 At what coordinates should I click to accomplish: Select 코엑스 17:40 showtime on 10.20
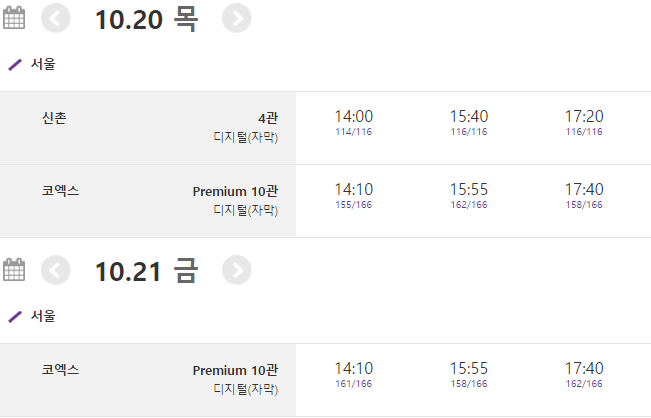point(584,194)
